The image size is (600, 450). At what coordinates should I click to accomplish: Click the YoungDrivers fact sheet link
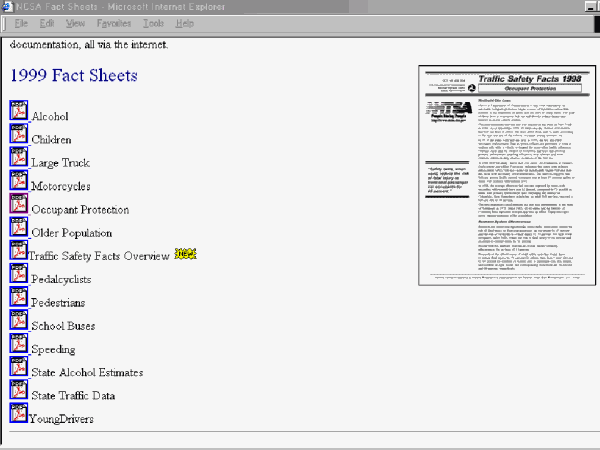61,419
